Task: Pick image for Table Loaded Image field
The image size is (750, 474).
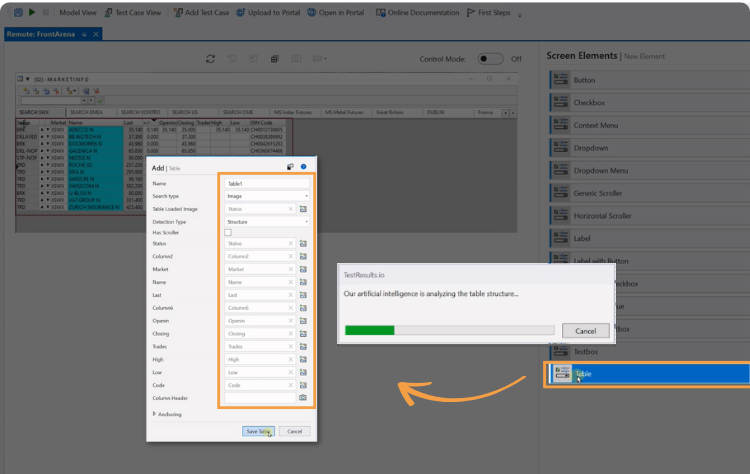Action: coord(303,209)
